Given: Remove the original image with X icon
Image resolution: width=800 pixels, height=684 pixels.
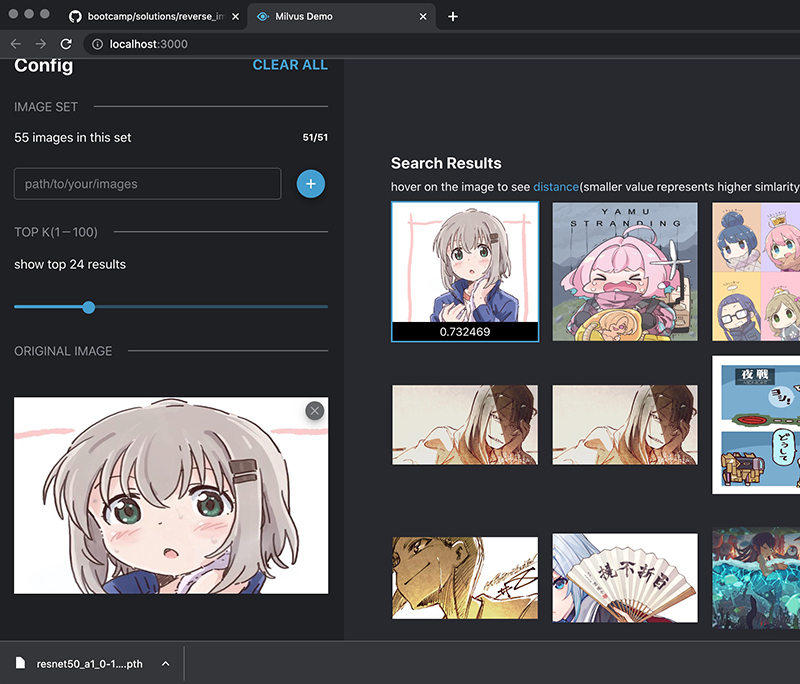Looking at the screenshot, I should pyautogui.click(x=315, y=411).
